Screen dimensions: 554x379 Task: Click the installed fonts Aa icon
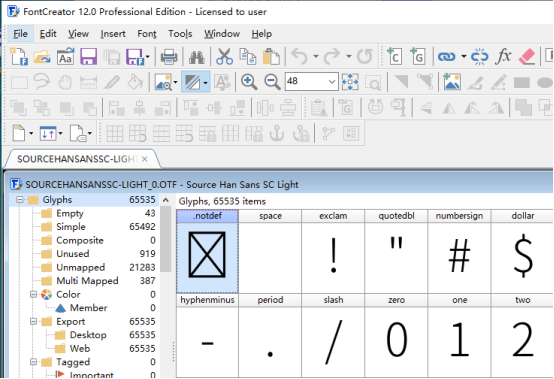pos(65,57)
